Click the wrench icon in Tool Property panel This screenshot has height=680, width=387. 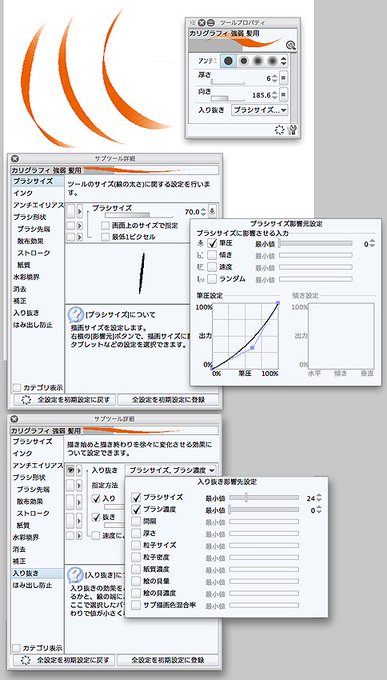pyautogui.click(x=292, y=129)
